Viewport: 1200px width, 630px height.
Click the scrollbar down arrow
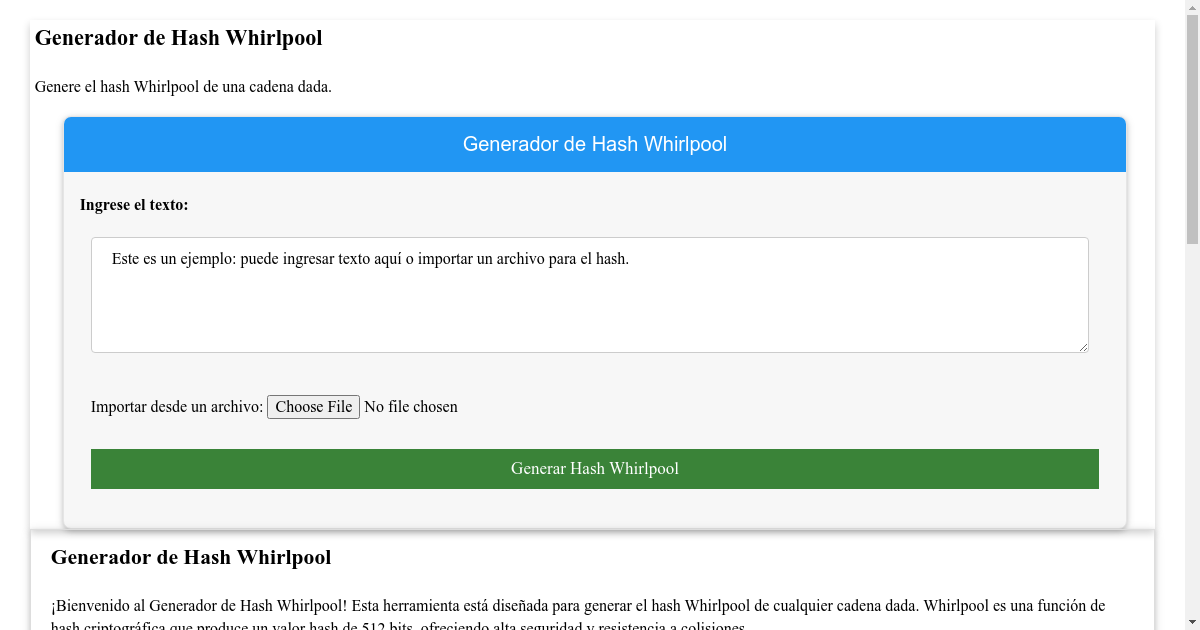point(1193,621)
